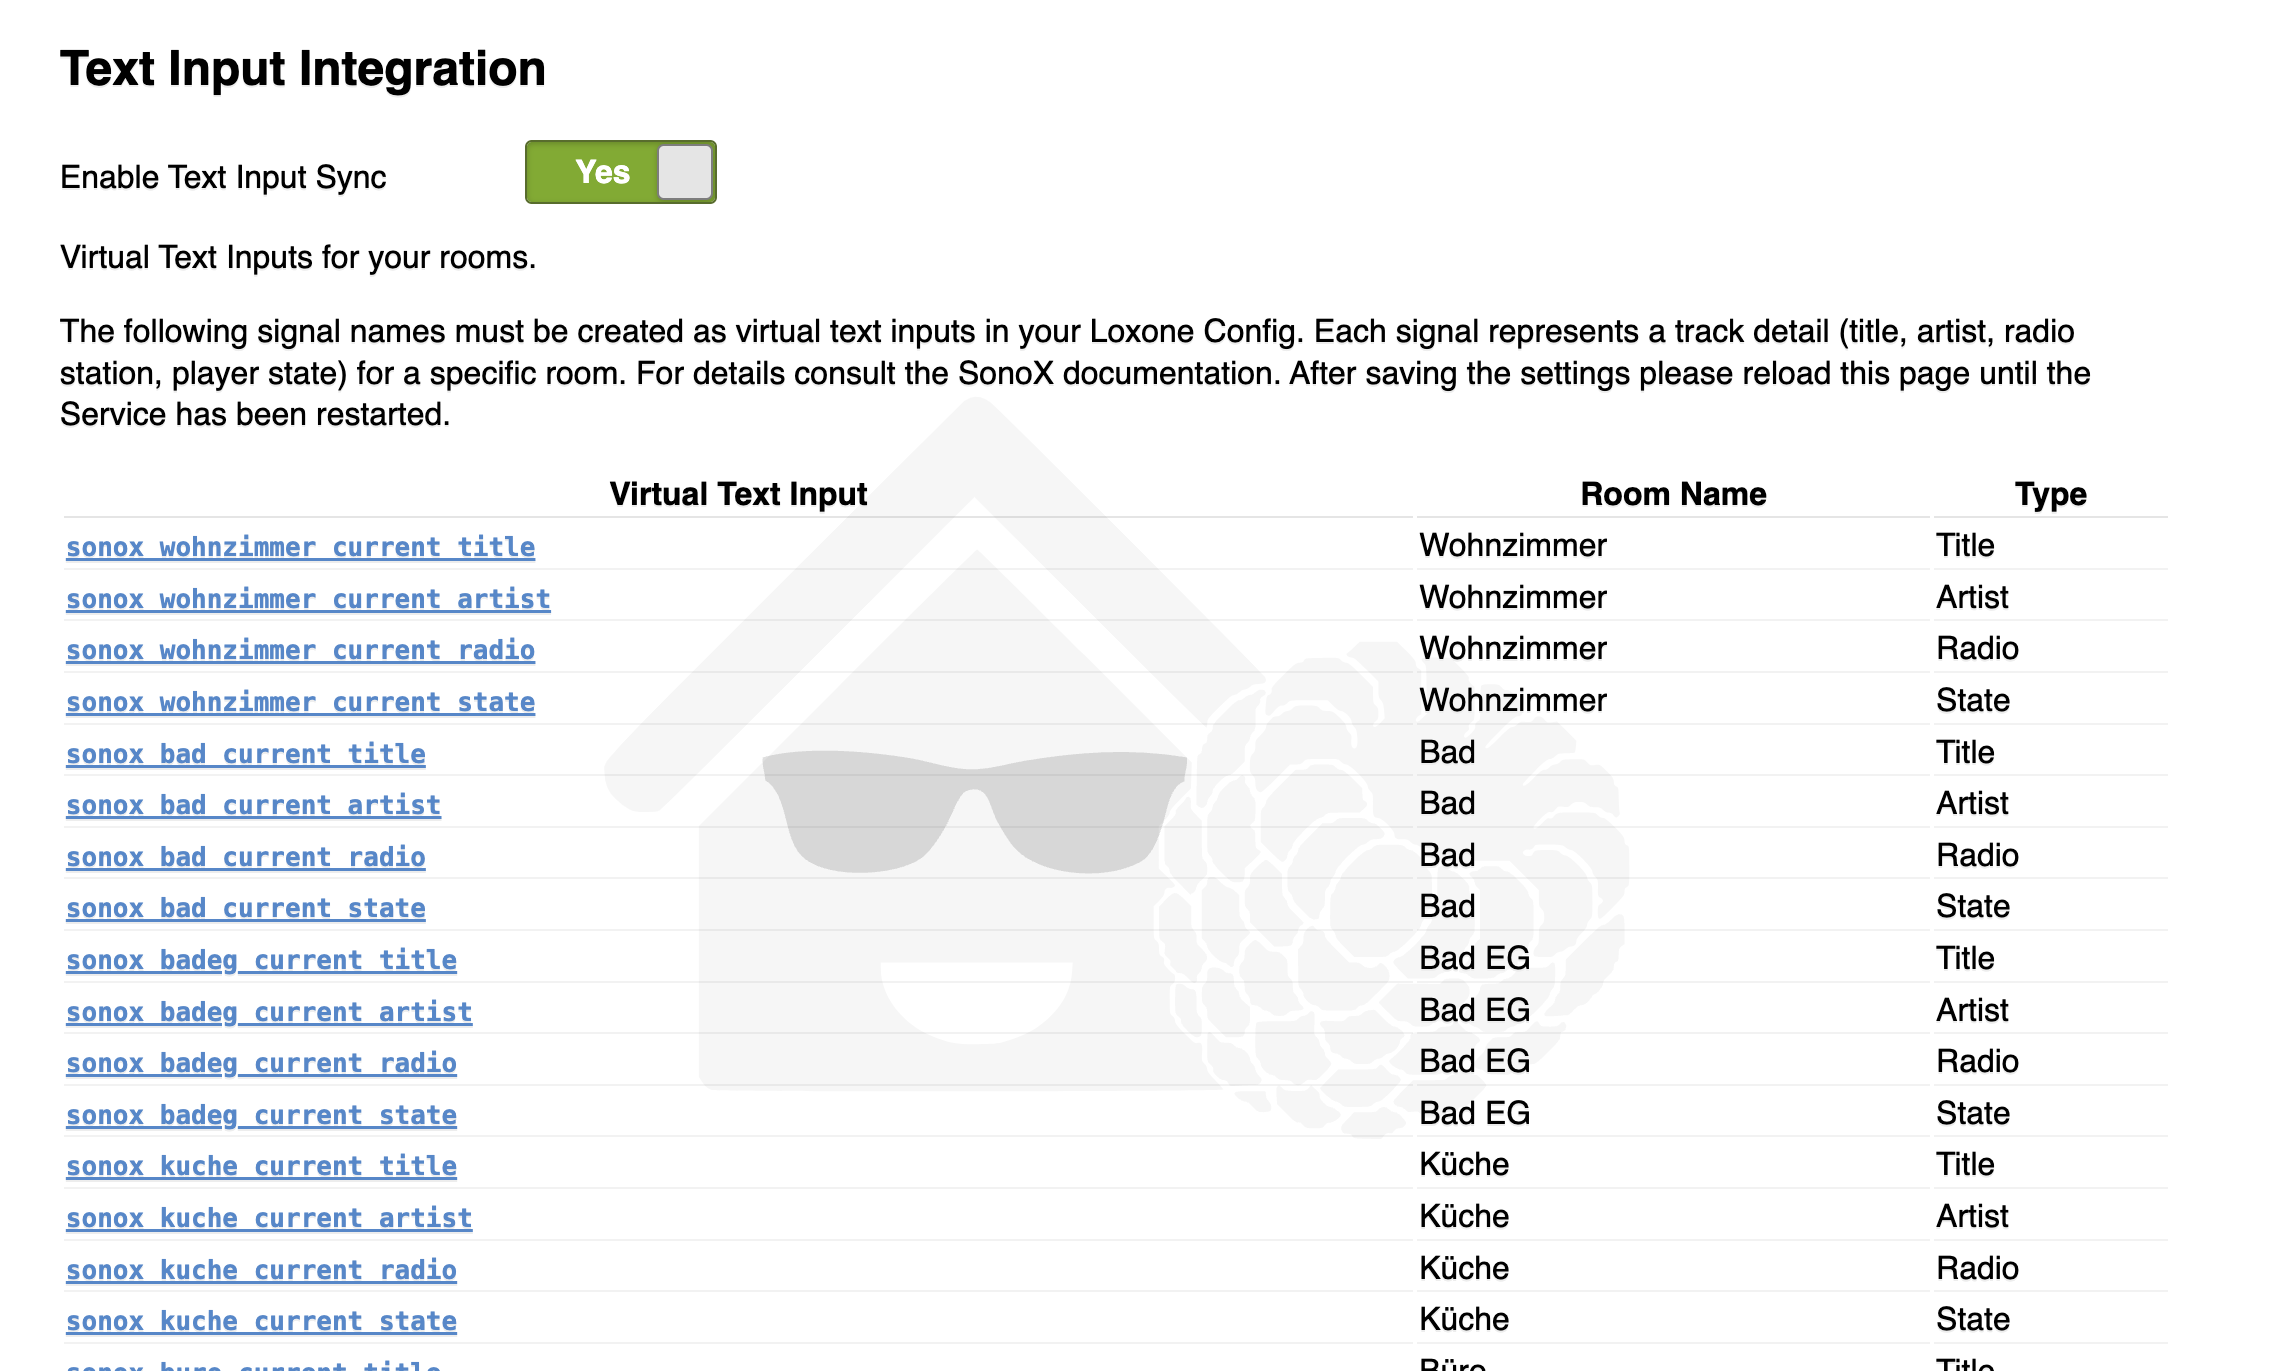Open sonox_wohnzimmer_current_state link

pyautogui.click(x=300, y=702)
